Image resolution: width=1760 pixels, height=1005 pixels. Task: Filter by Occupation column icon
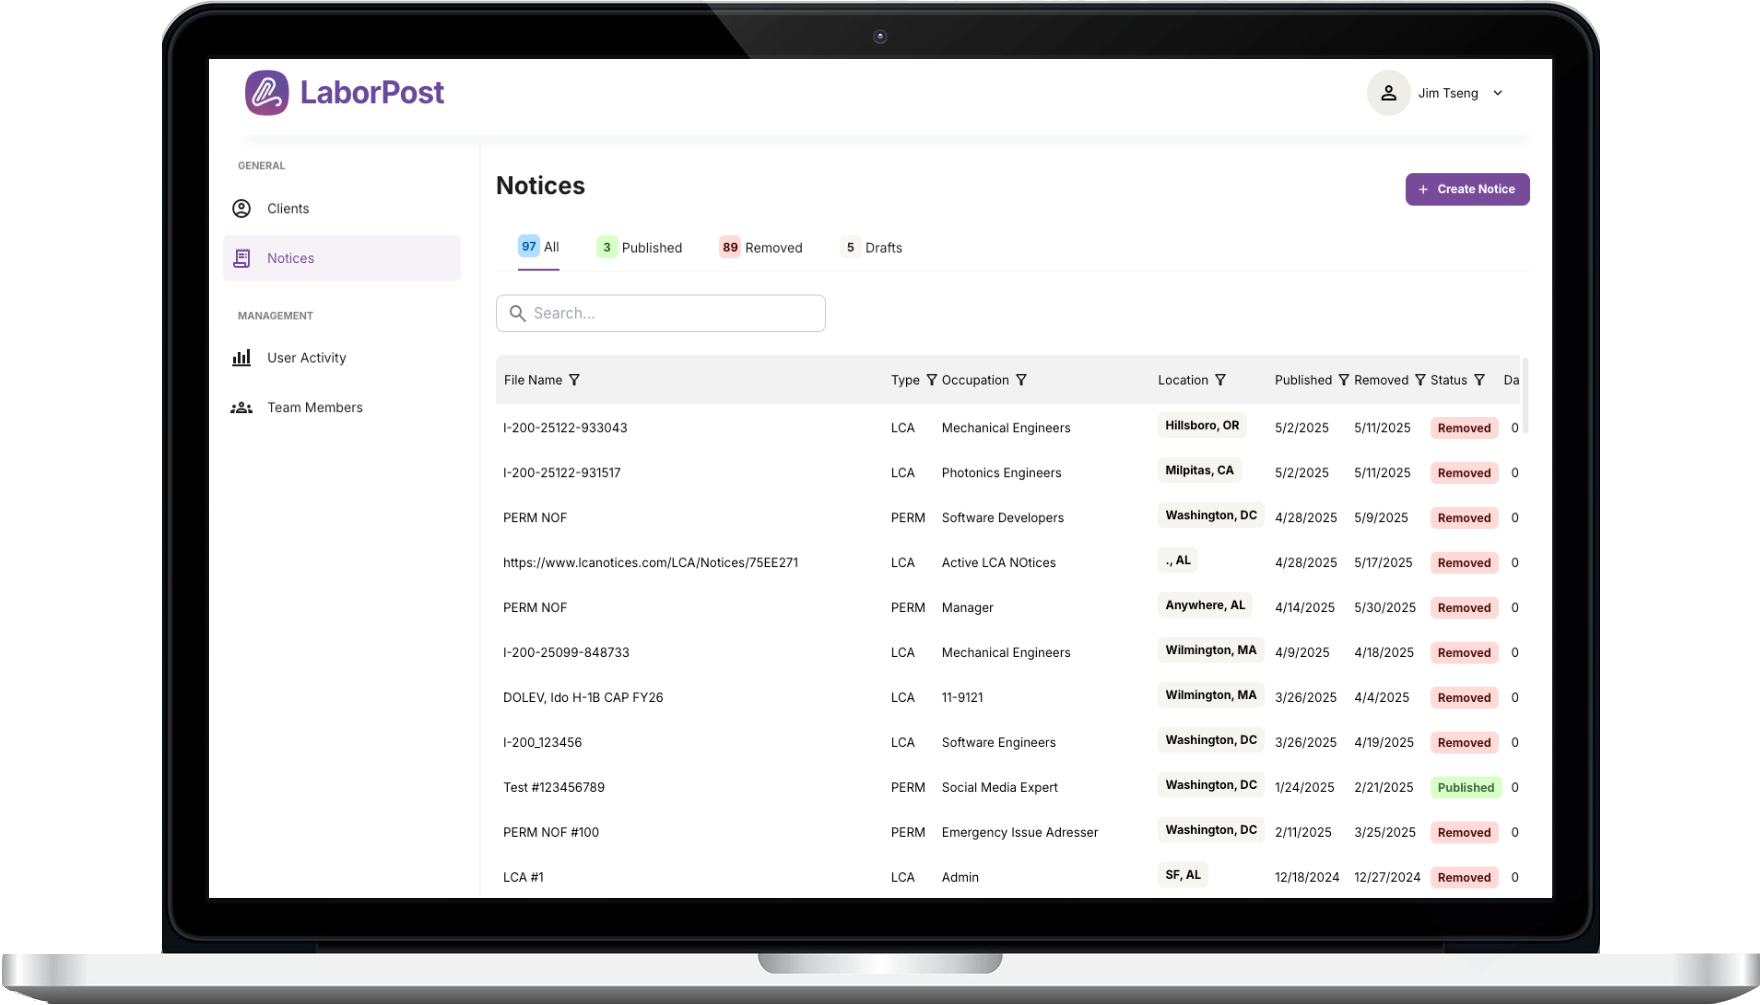click(1021, 380)
